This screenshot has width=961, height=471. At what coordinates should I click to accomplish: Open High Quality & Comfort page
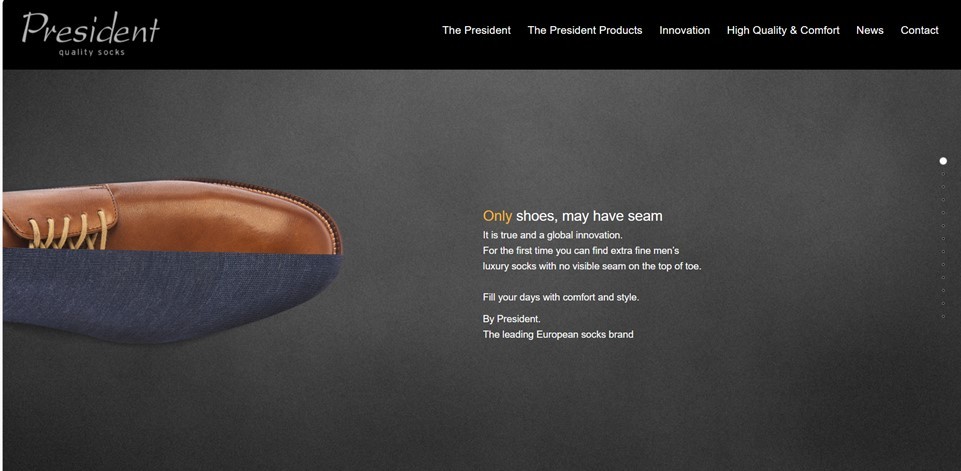click(783, 30)
